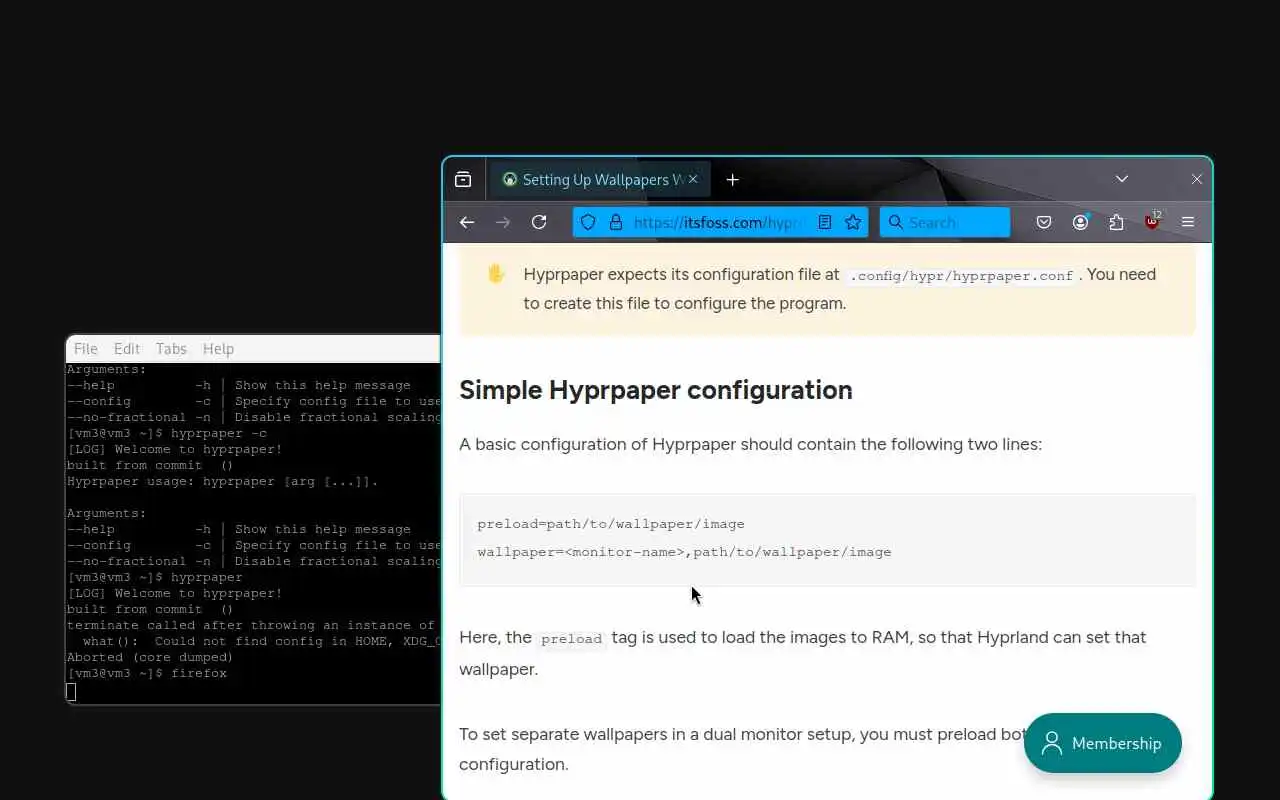The height and width of the screenshot is (800, 1280).
Task: Go back with Firefox back arrow
Action: (x=467, y=222)
